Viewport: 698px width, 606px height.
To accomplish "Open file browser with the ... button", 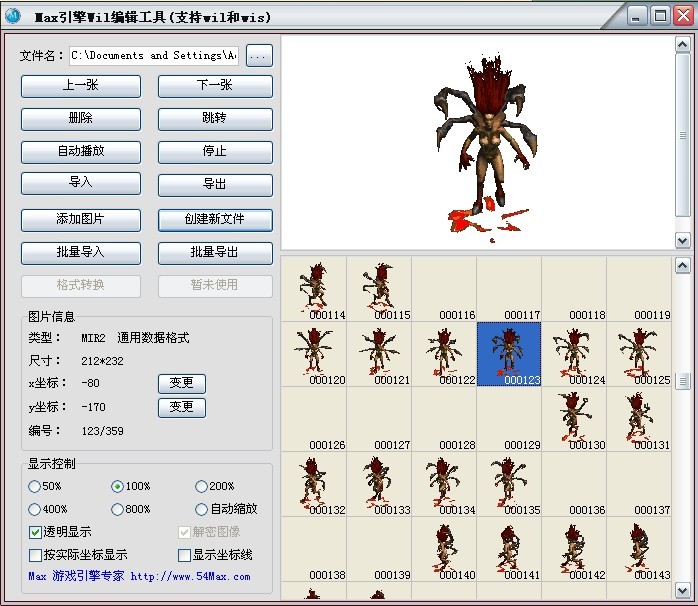I will tap(259, 56).
